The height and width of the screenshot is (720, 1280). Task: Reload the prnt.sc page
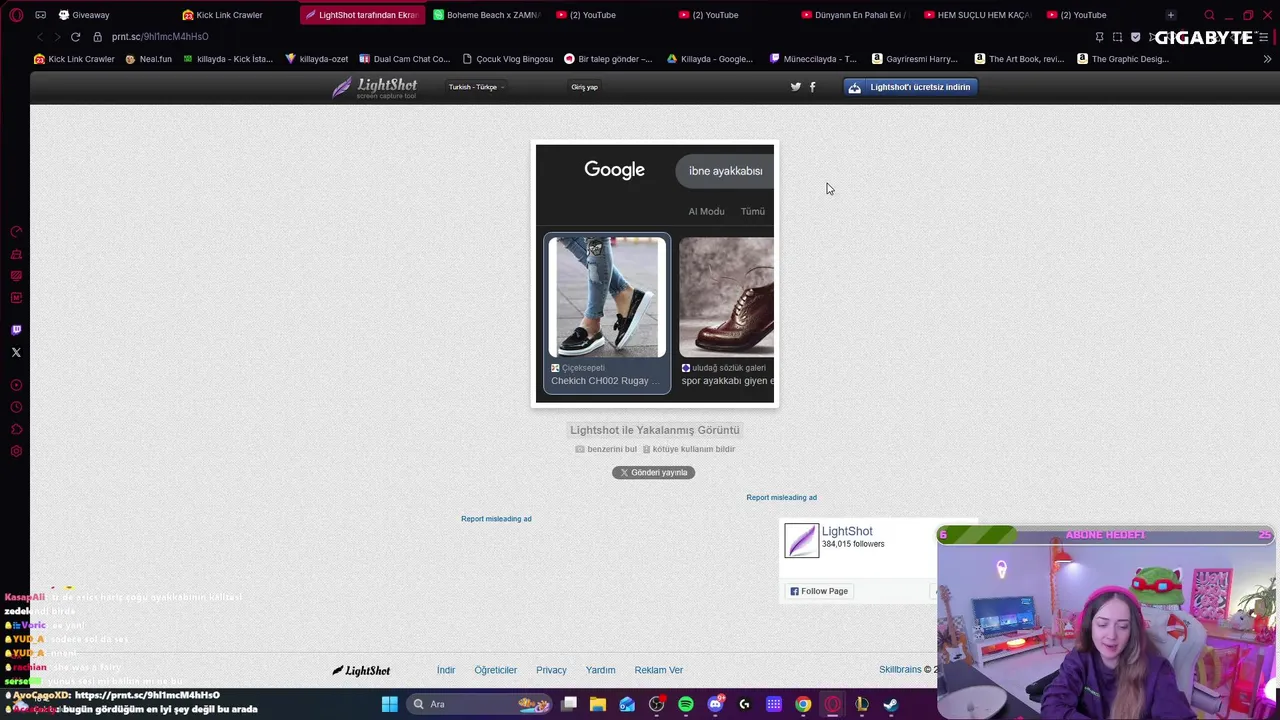point(75,37)
